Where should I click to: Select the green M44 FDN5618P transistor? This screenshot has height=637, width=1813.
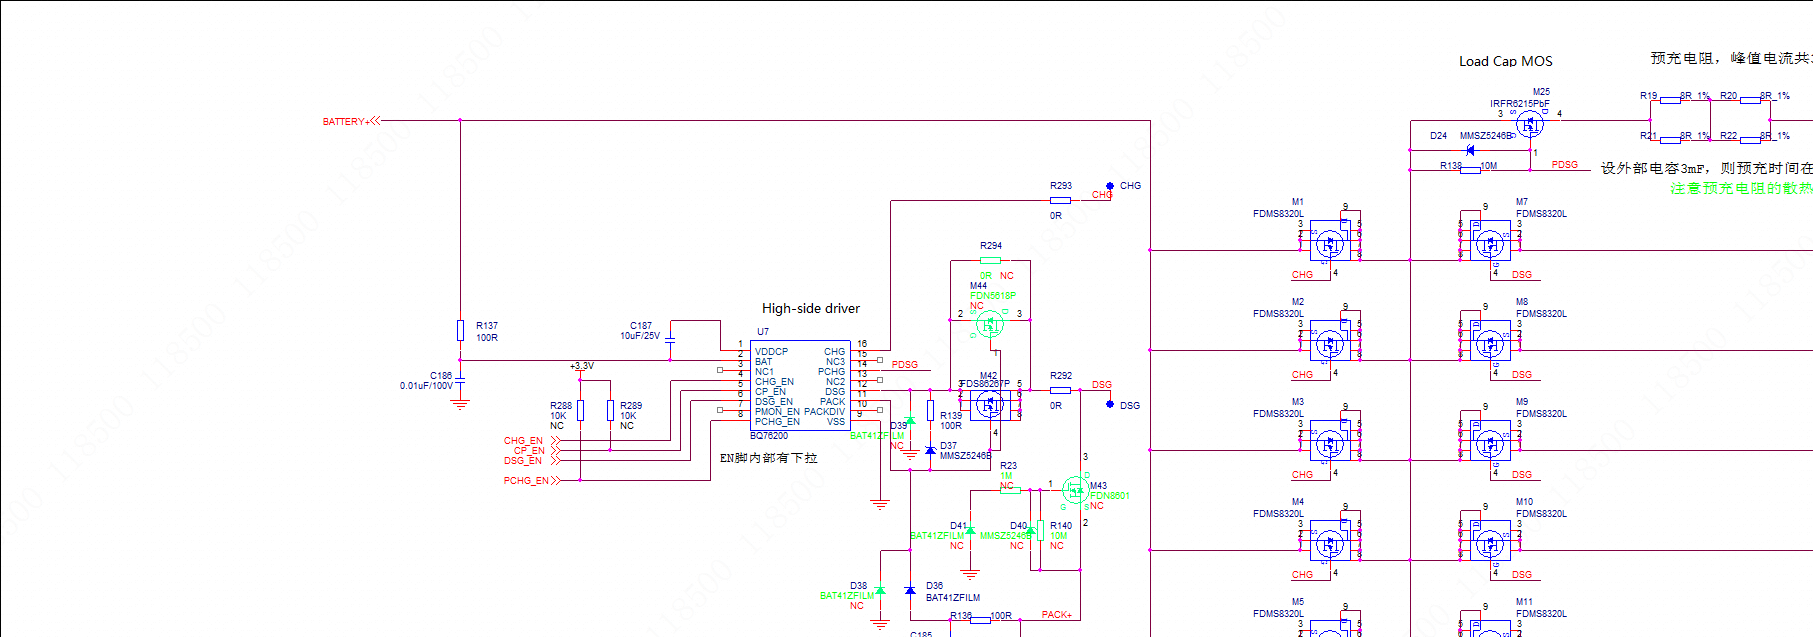tap(990, 324)
